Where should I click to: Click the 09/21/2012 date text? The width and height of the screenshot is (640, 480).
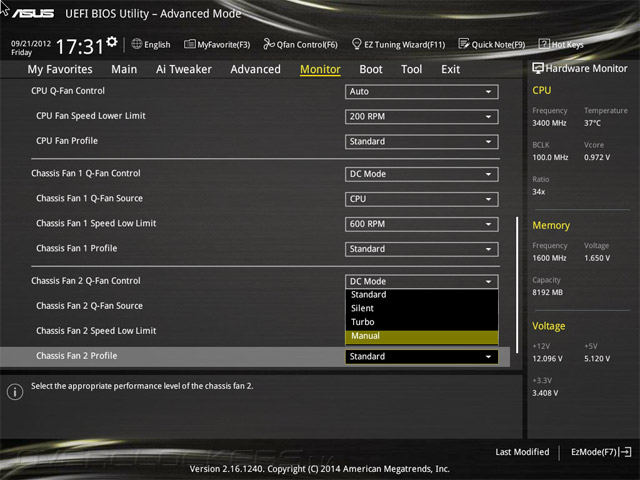coord(31,43)
